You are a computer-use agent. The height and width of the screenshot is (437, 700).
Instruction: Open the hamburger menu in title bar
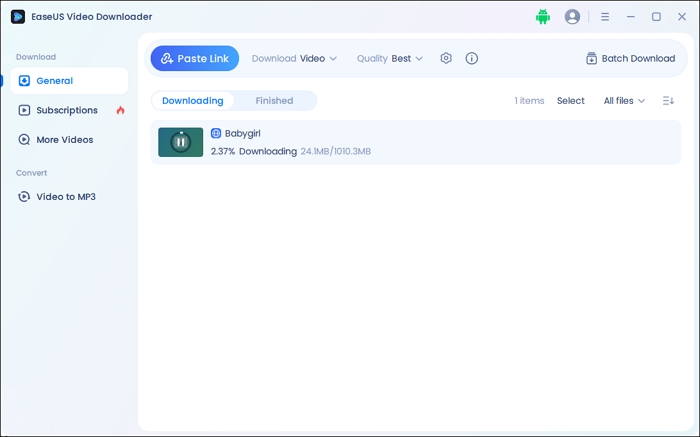[605, 17]
